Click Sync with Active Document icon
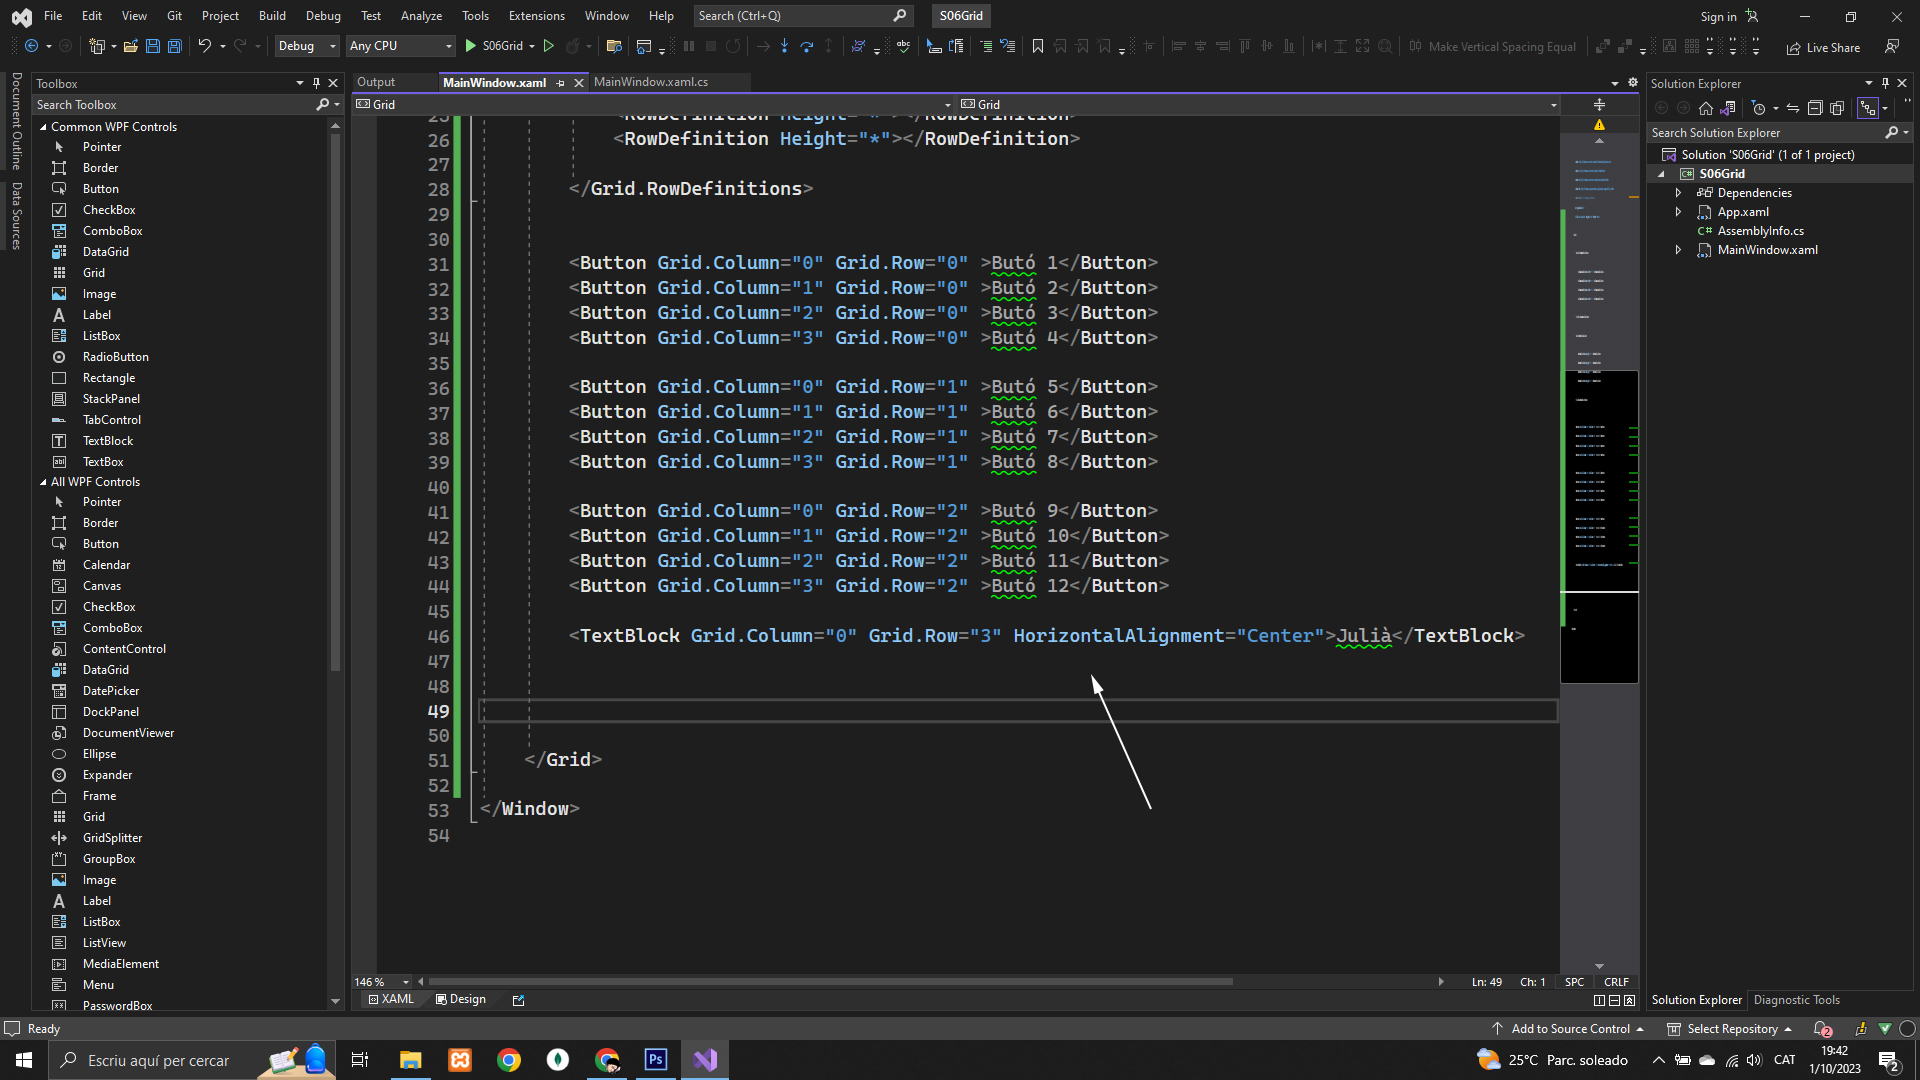This screenshot has height=1080, width=1920. pyautogui.click(x=1793, y=108)
